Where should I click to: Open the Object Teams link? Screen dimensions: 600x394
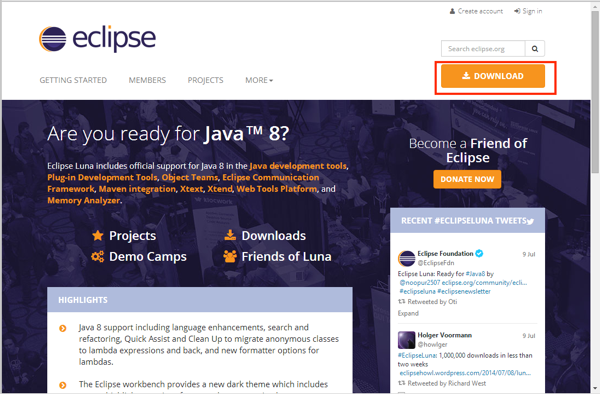pyautogui.click(x=189, y=177)
